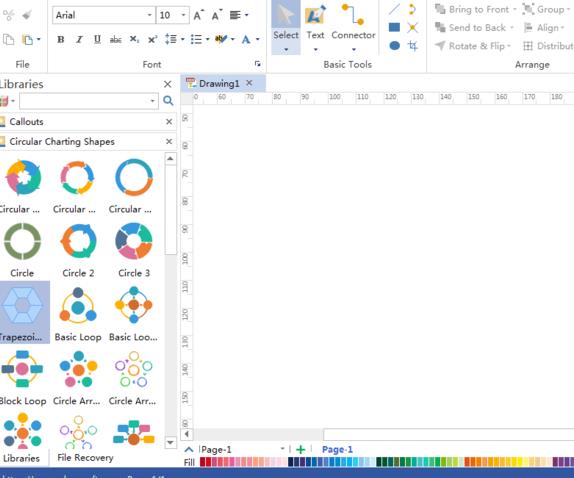Image resolution: width=574 pixels, height=478 pixels.
Task: Click the library search magnifier icon
Action: 168,101
